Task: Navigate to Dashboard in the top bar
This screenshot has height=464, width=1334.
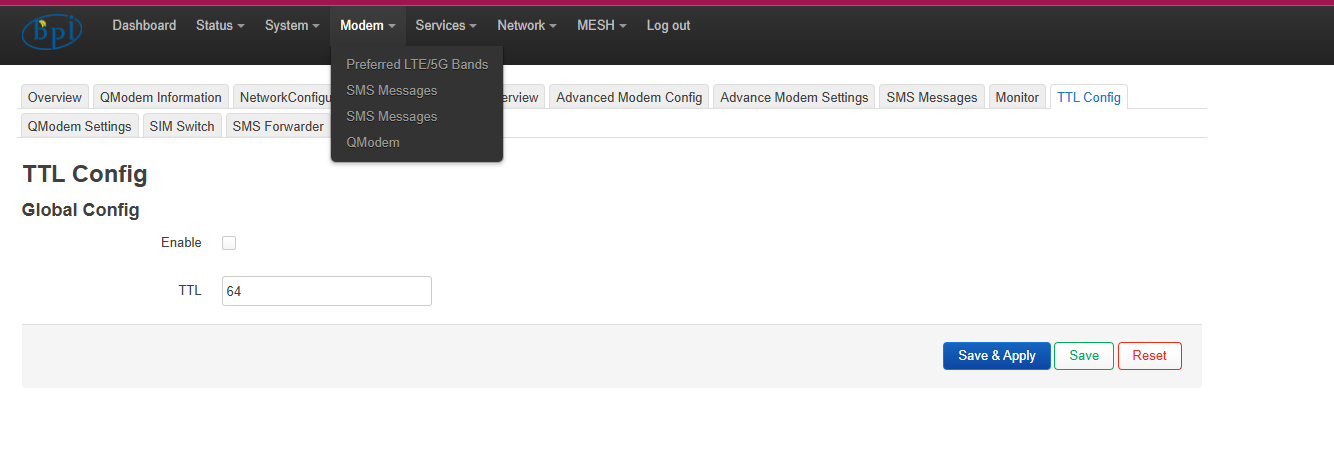Action: coord(144,26)
